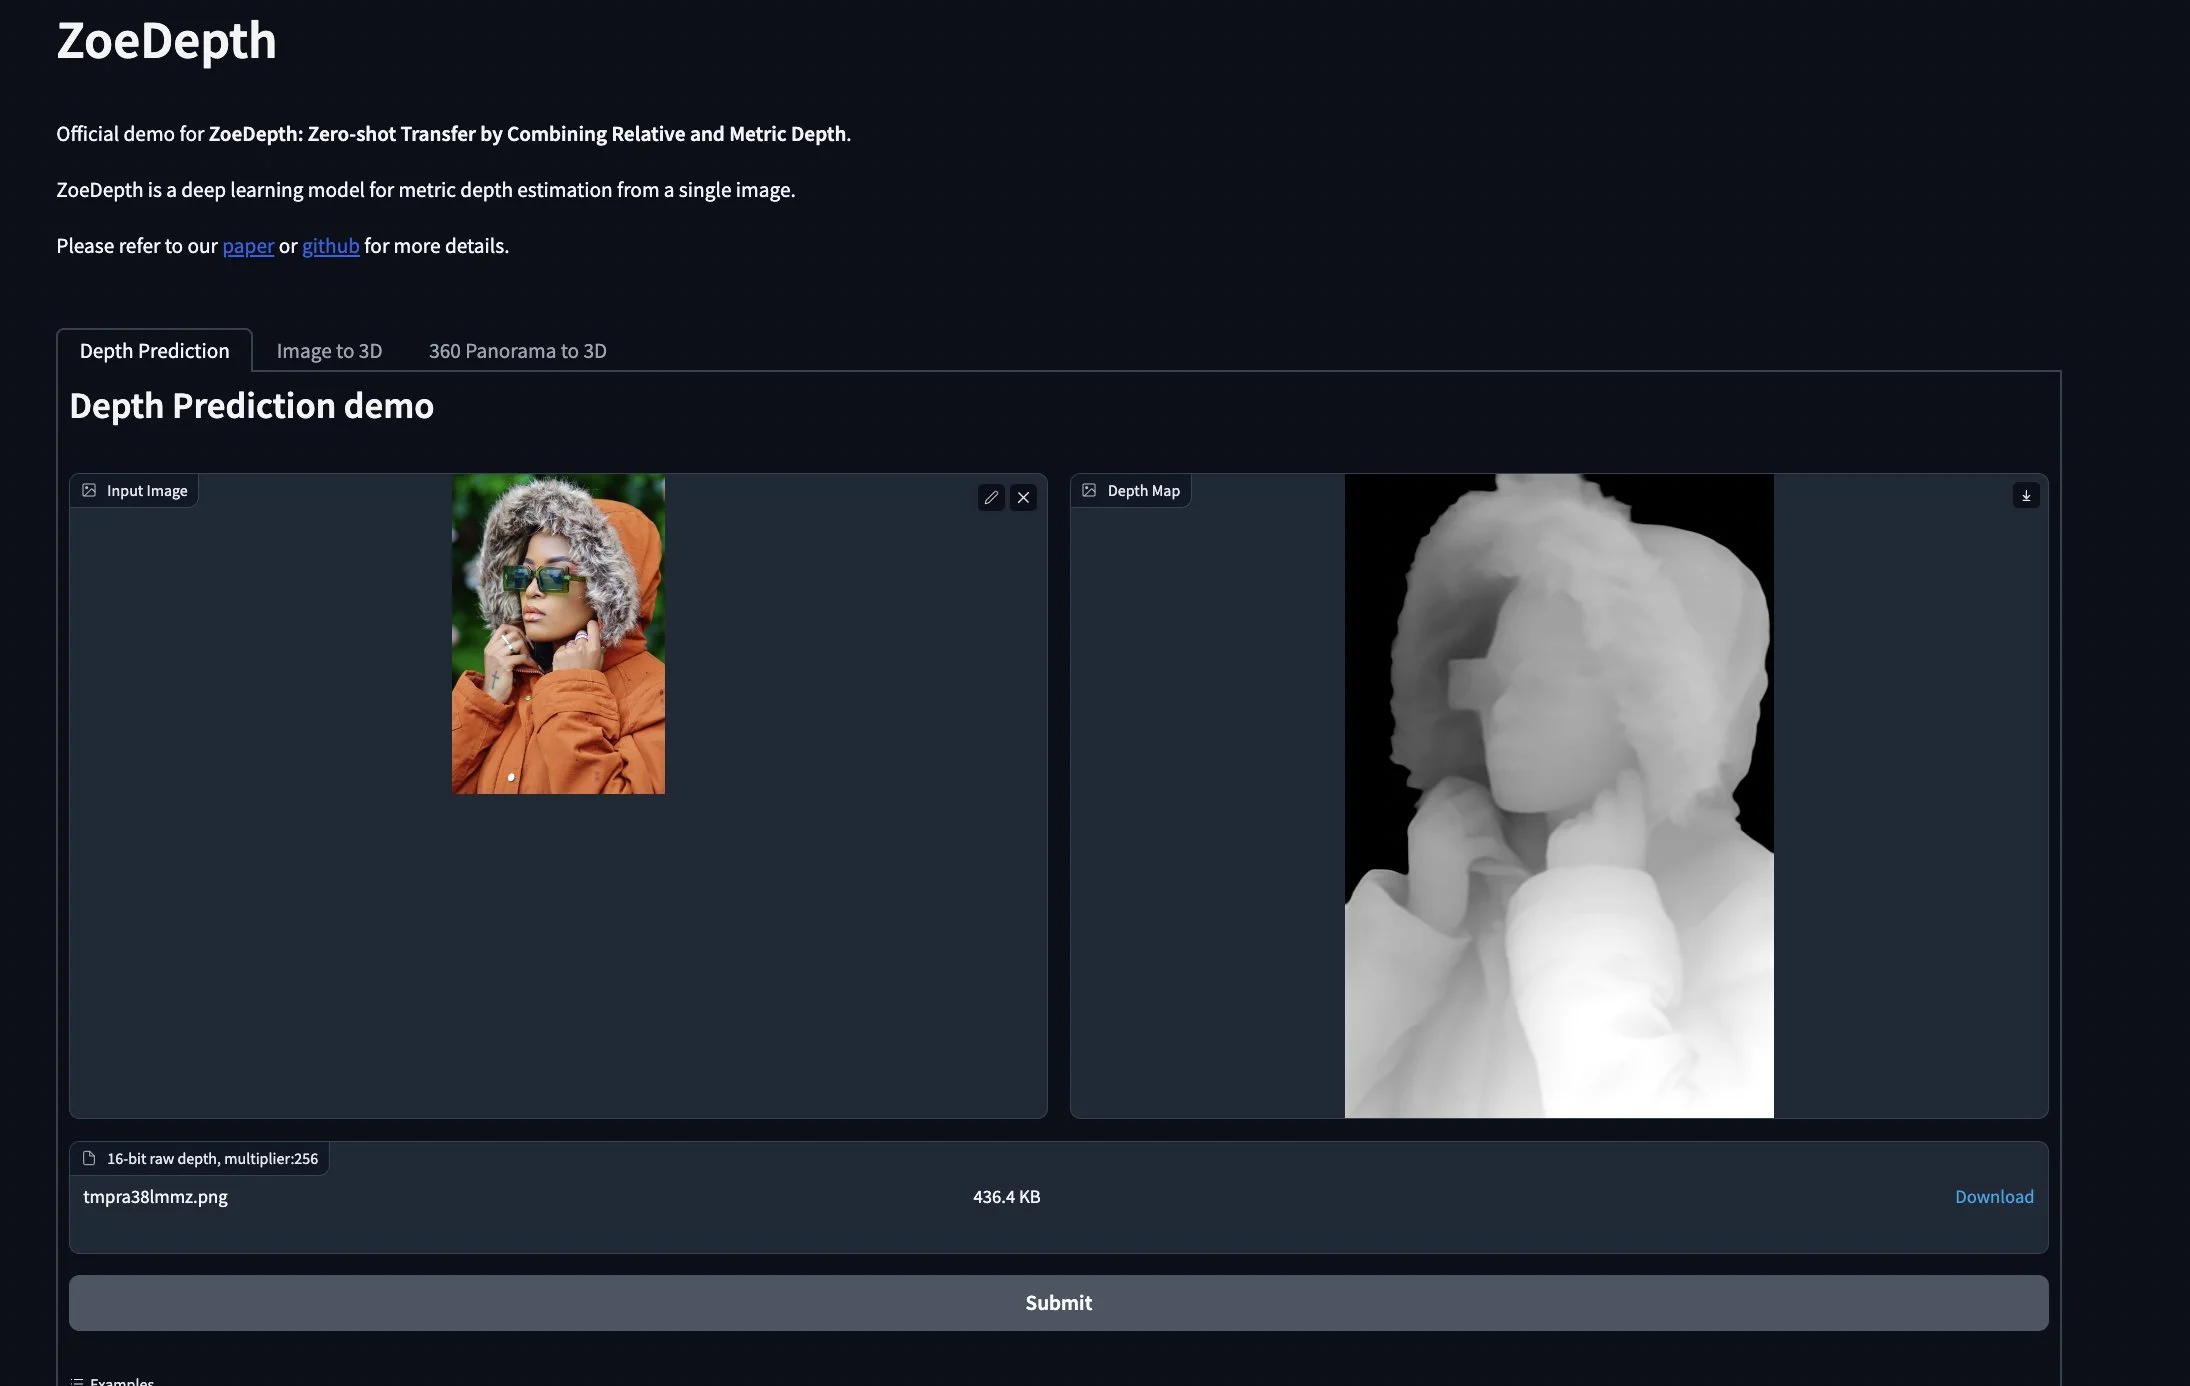Switch to the Depth Prediction tab
Screen dimensions: 2190x1386
(154, 351)
